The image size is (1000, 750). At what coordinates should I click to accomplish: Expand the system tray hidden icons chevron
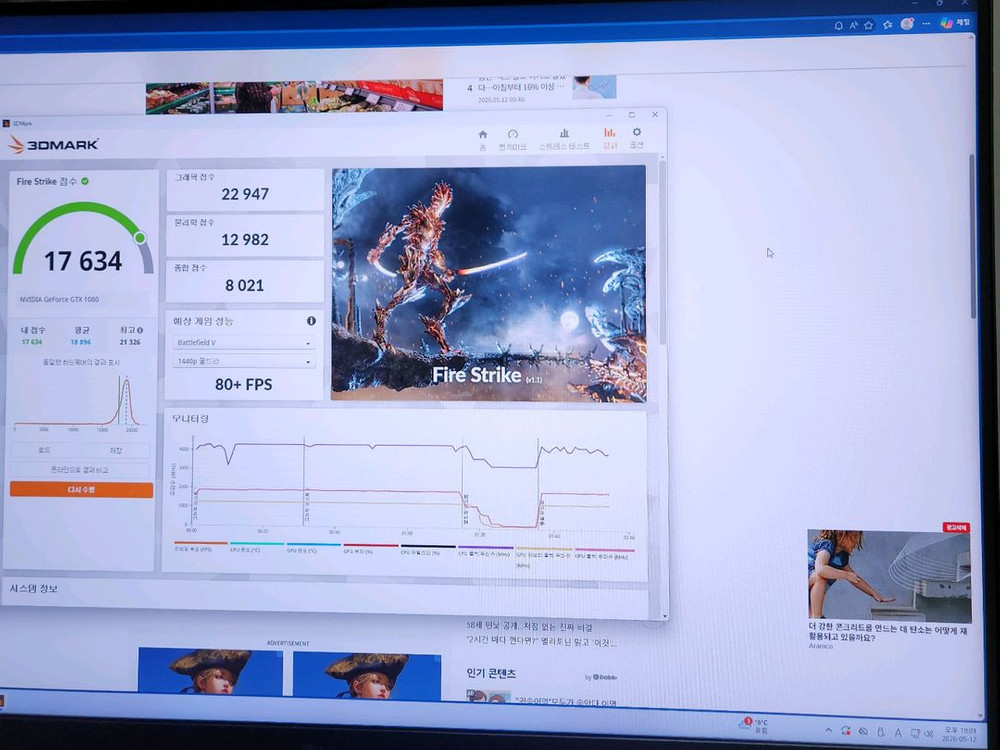coord(828,731)
